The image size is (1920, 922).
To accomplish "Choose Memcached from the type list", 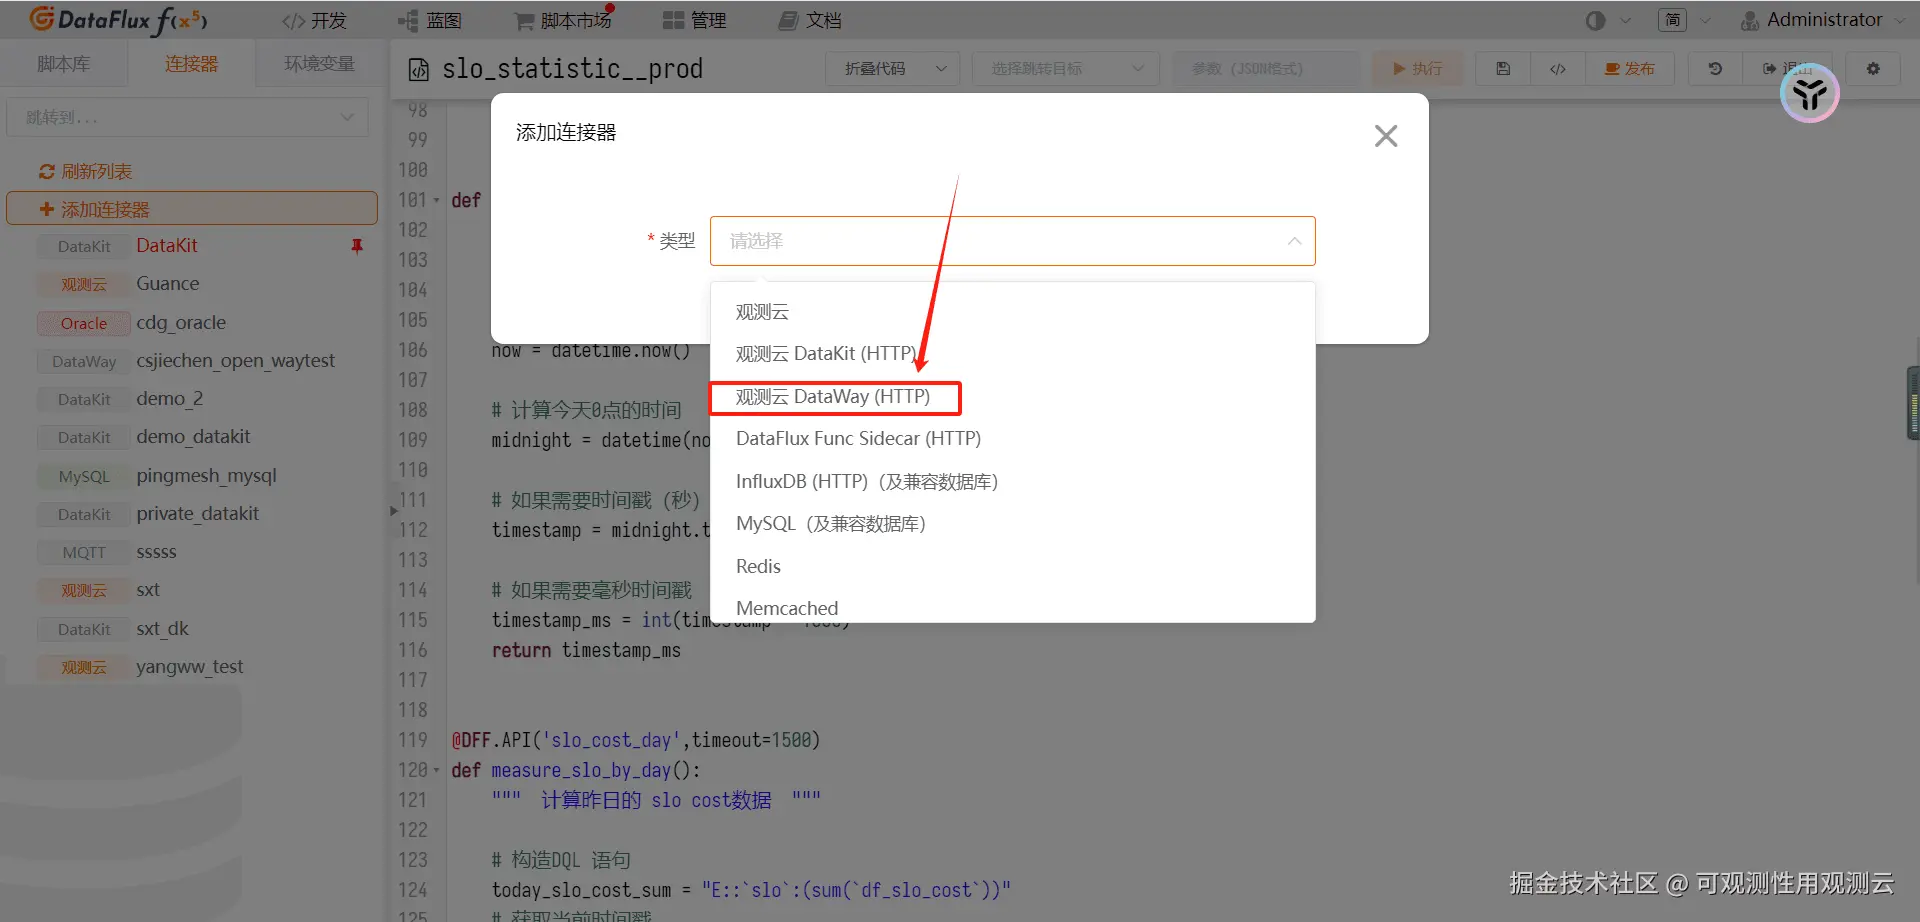I will (1013, 607).
